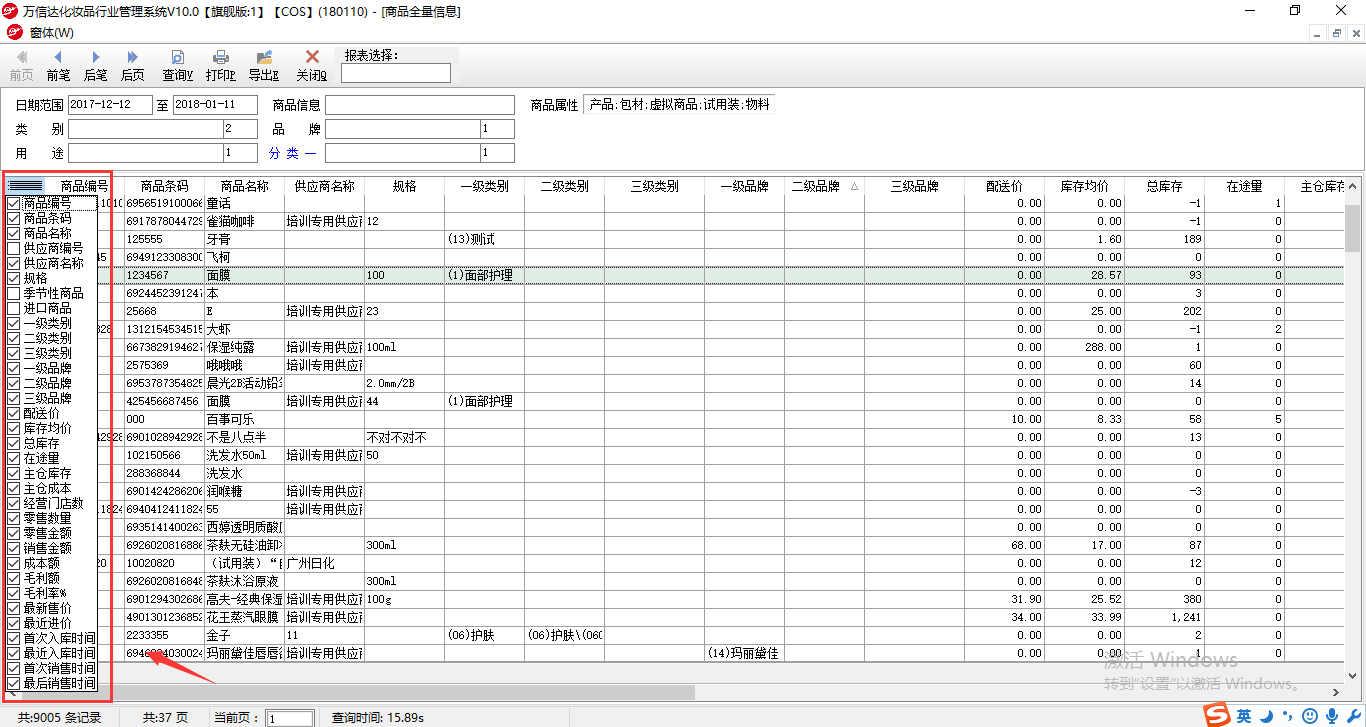Click the 共:9005 条记录 status text
Image resolution: width=1366 pixels, height=727 pixels.
pyautogui.click(x=59, y=718)
